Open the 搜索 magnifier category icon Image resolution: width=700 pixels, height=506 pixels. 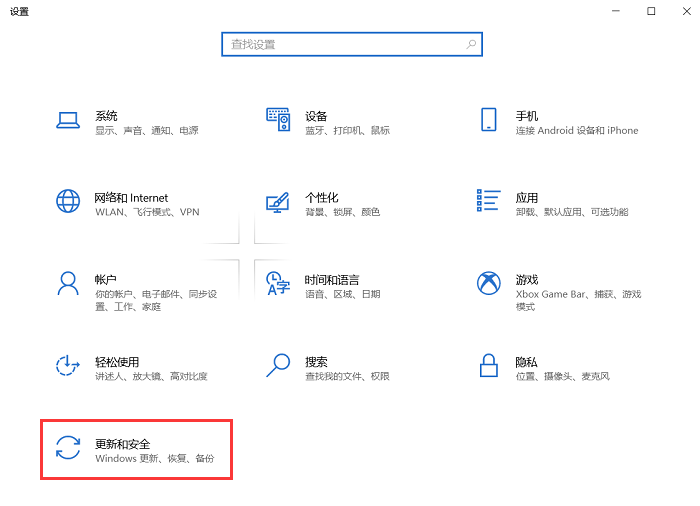pos(278,365)
